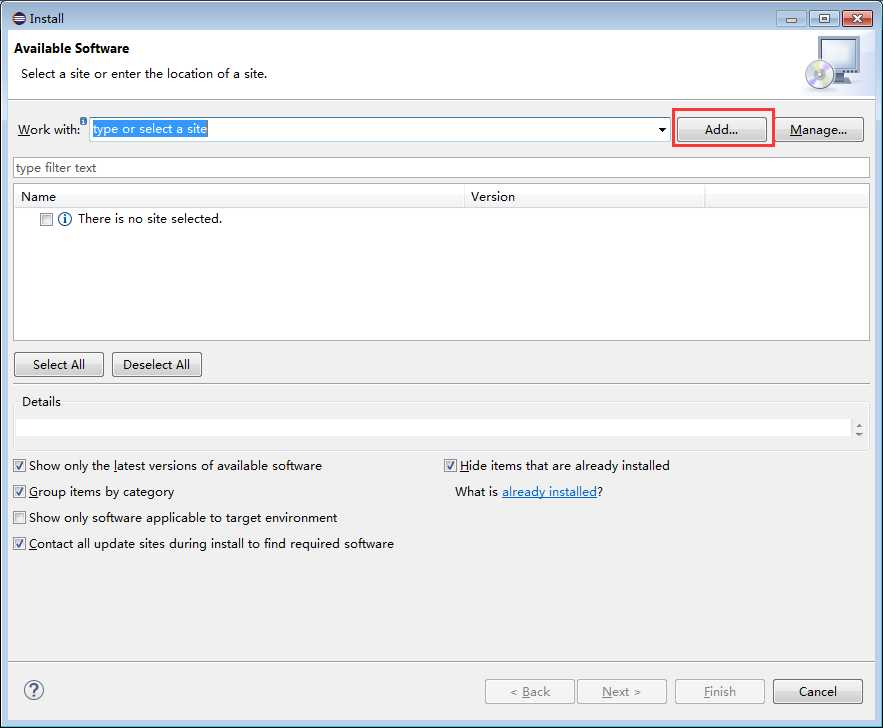This screenshot has width=883, height=728.
Task: Click the Help question mark icon
Action: (34, 690)
